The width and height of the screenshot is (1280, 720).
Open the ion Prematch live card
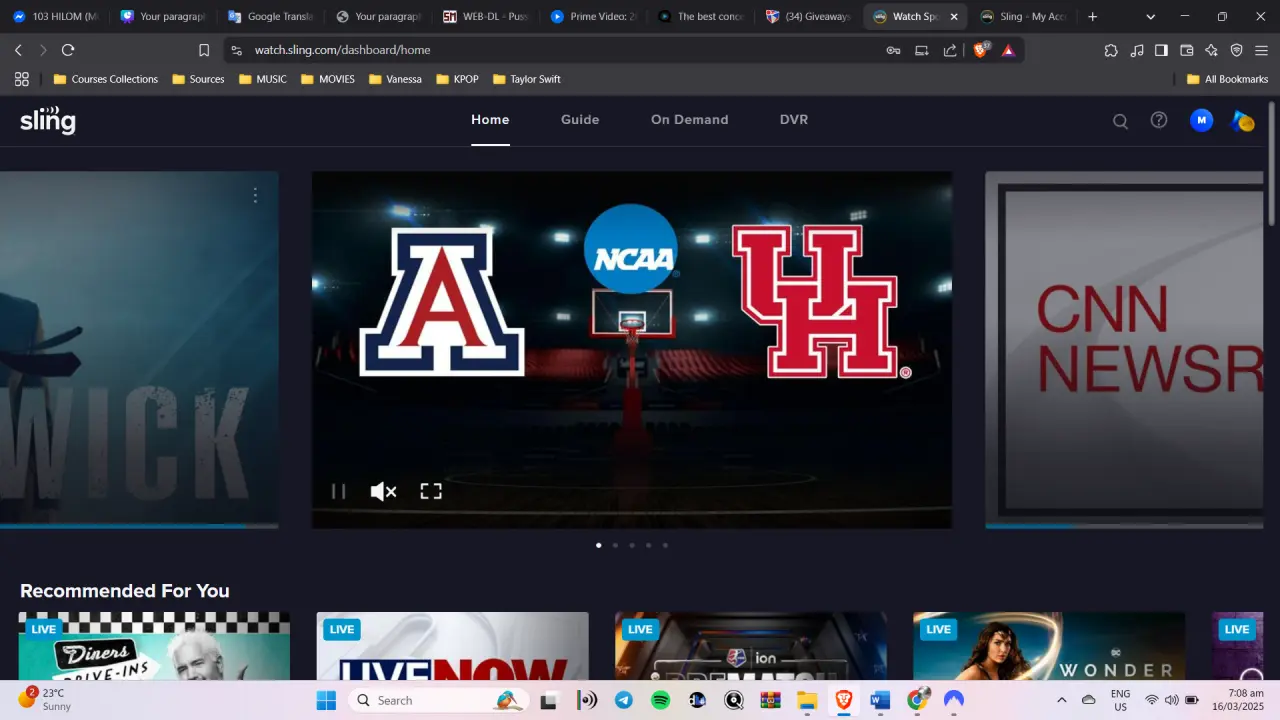click(x=751, y=646)
